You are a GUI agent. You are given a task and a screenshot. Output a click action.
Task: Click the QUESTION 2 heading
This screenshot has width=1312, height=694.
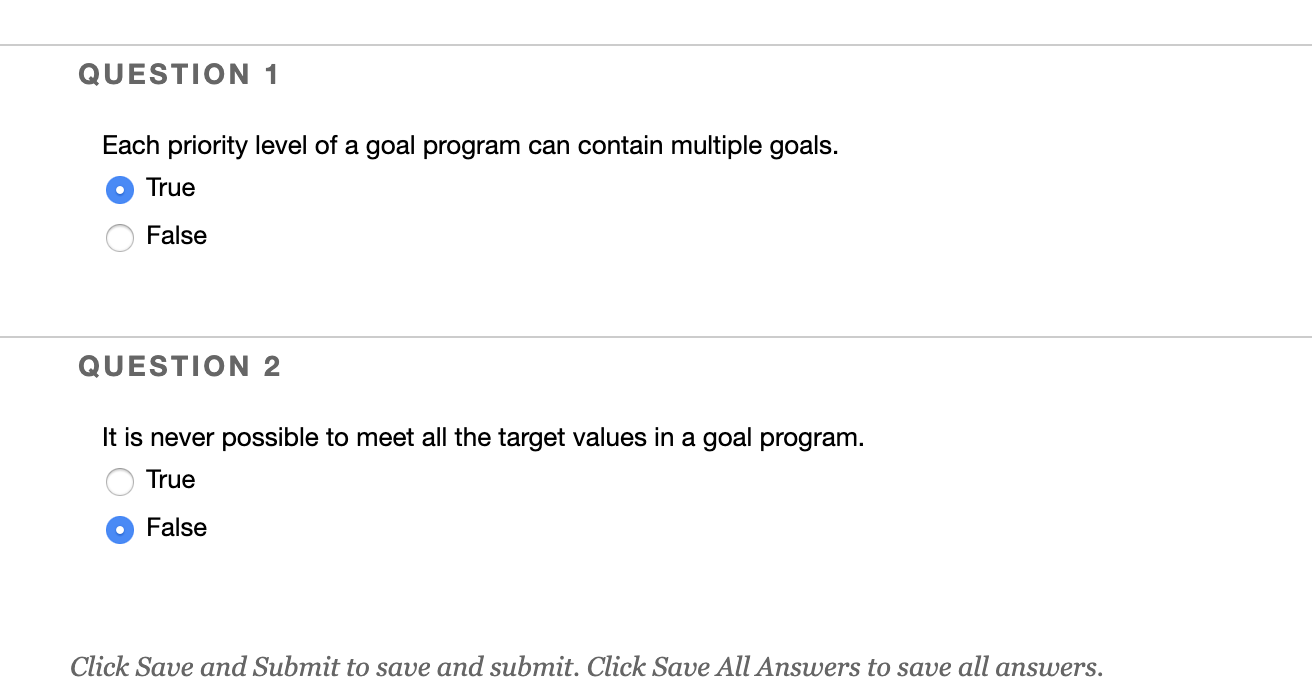pyautogui.click(x=179, y=366)
